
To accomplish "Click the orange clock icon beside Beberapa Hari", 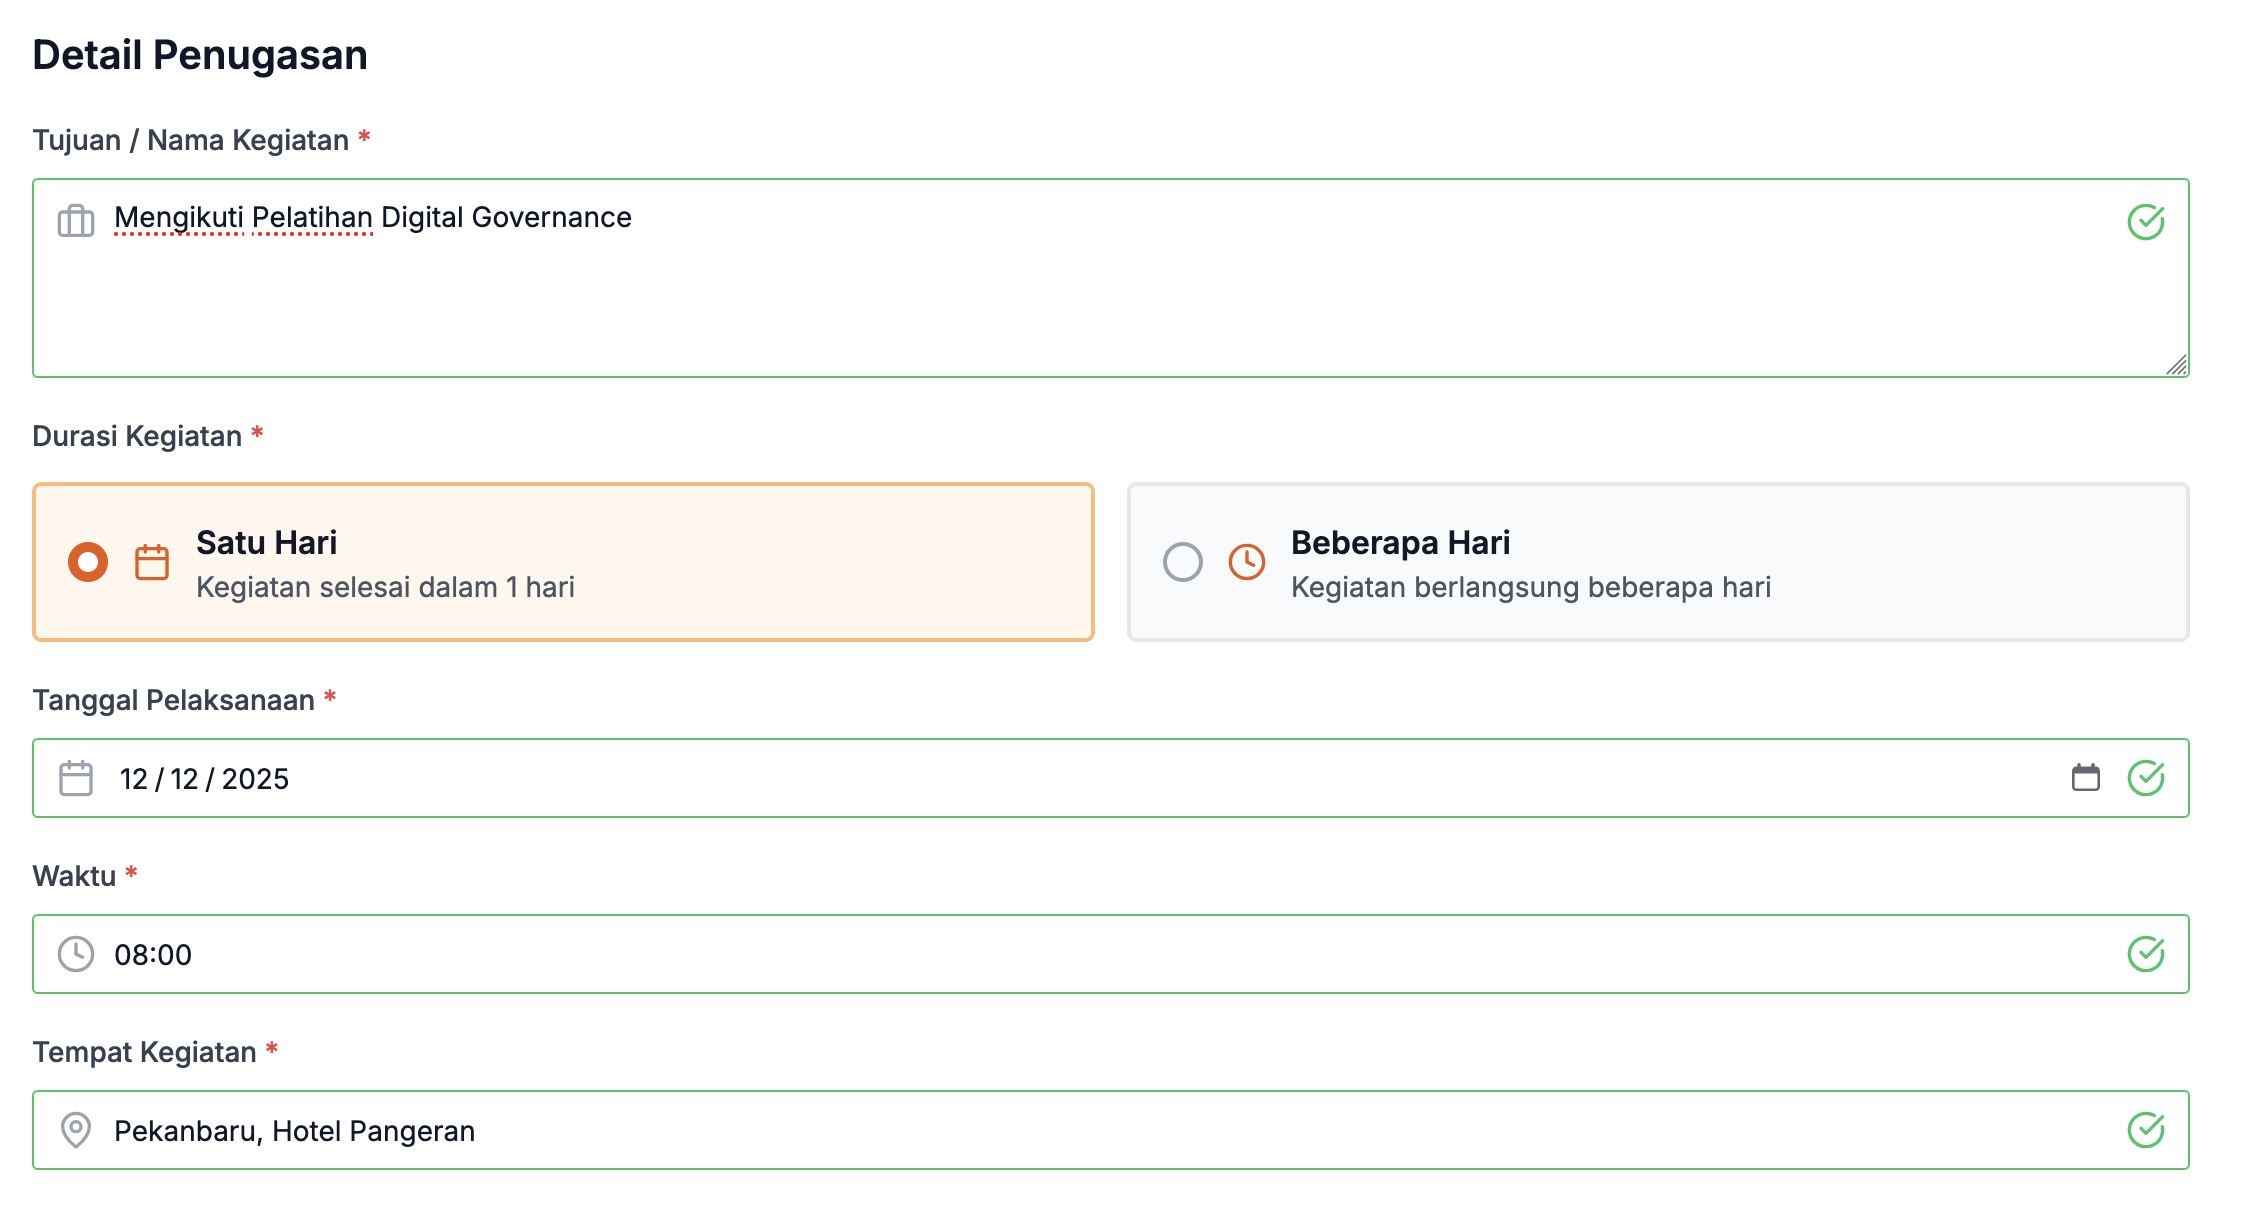I will [1247, 562].
